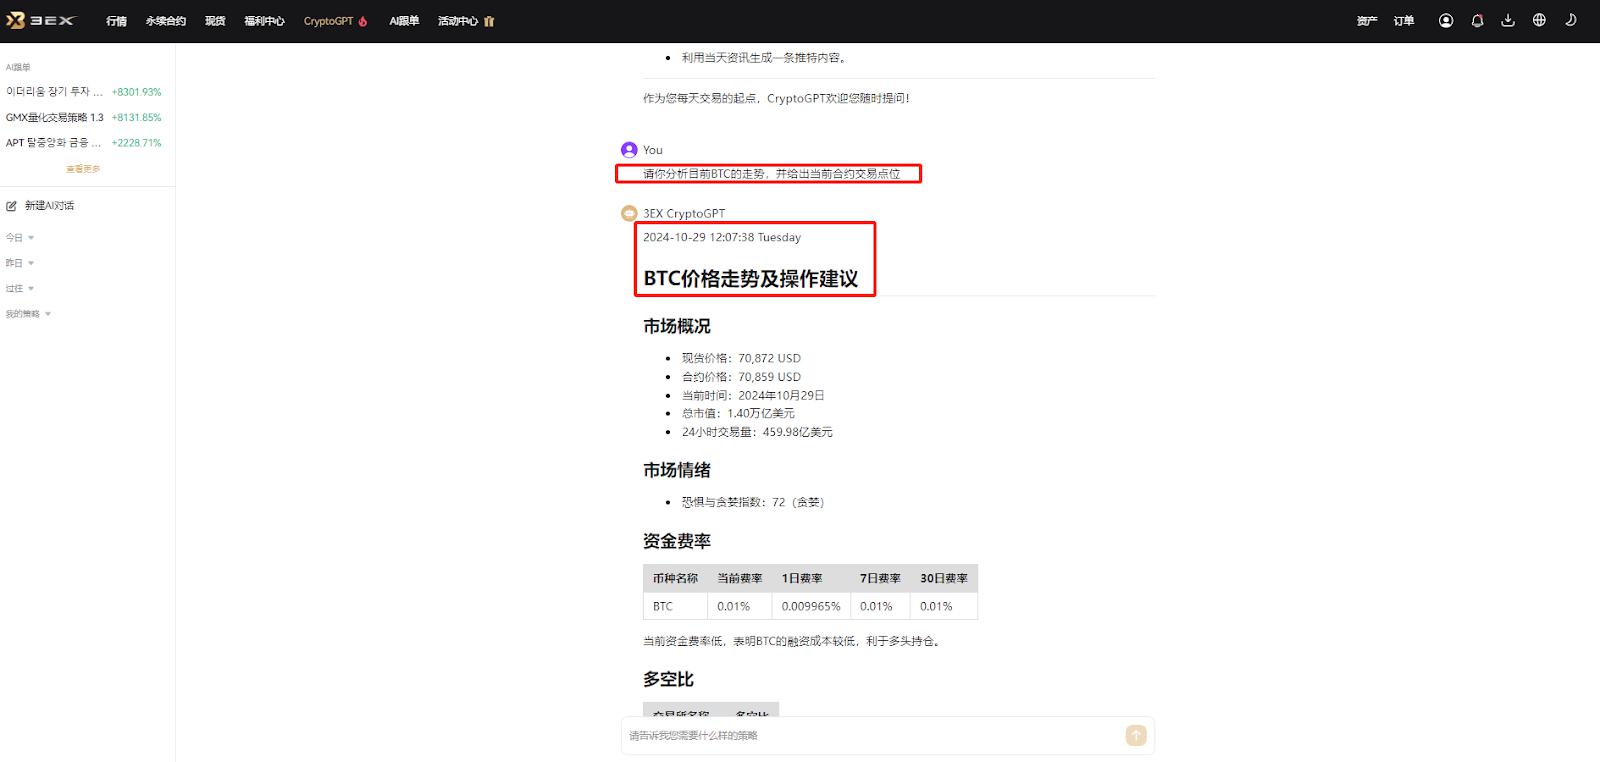Open the AI跟单 nav item
Image resolution: width=1600 pixels, height=762 pixels.
404,21
